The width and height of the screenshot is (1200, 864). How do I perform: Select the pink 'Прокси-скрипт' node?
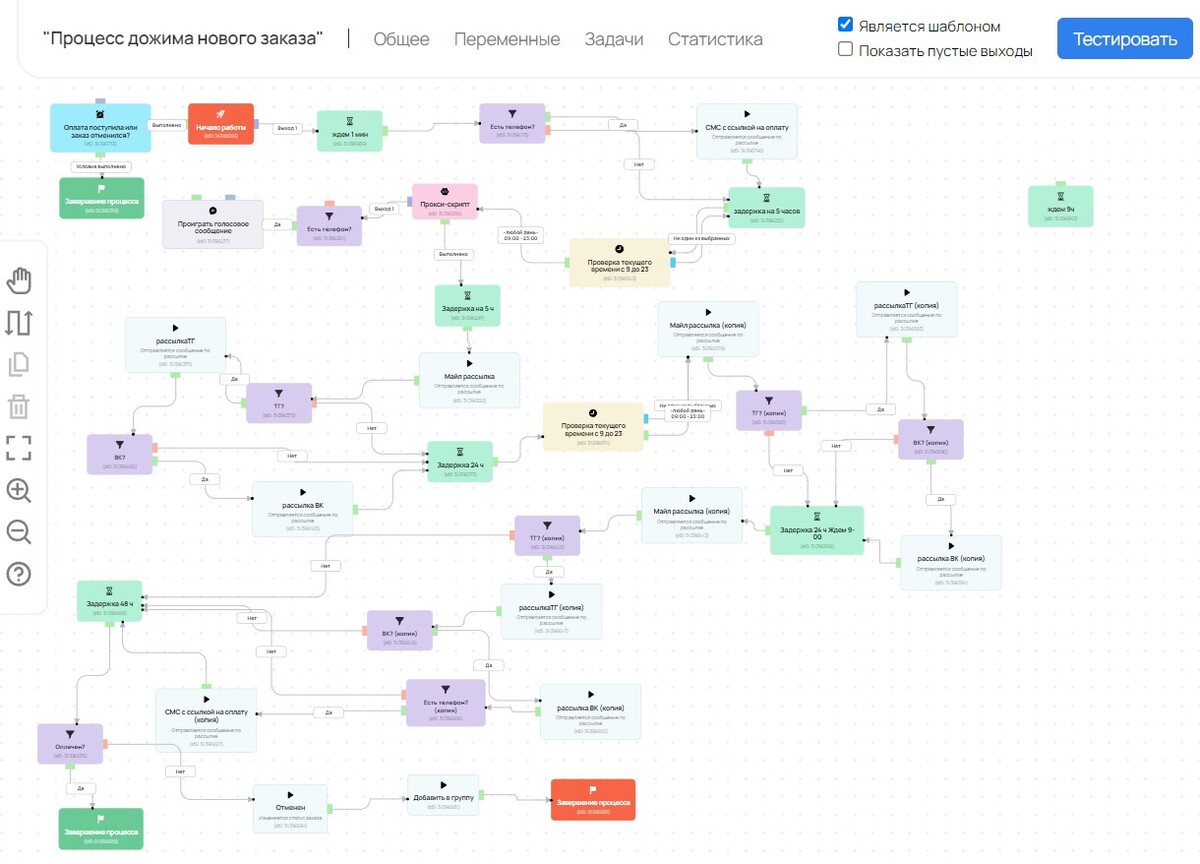point(445,208)
